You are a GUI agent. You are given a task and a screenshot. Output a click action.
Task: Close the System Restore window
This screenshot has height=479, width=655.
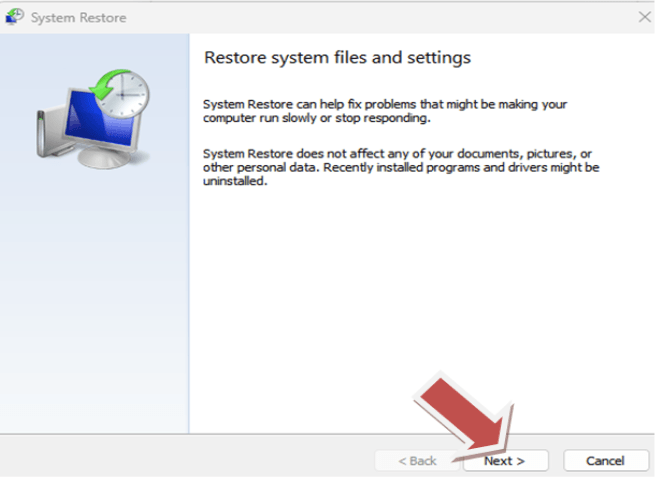645,17
